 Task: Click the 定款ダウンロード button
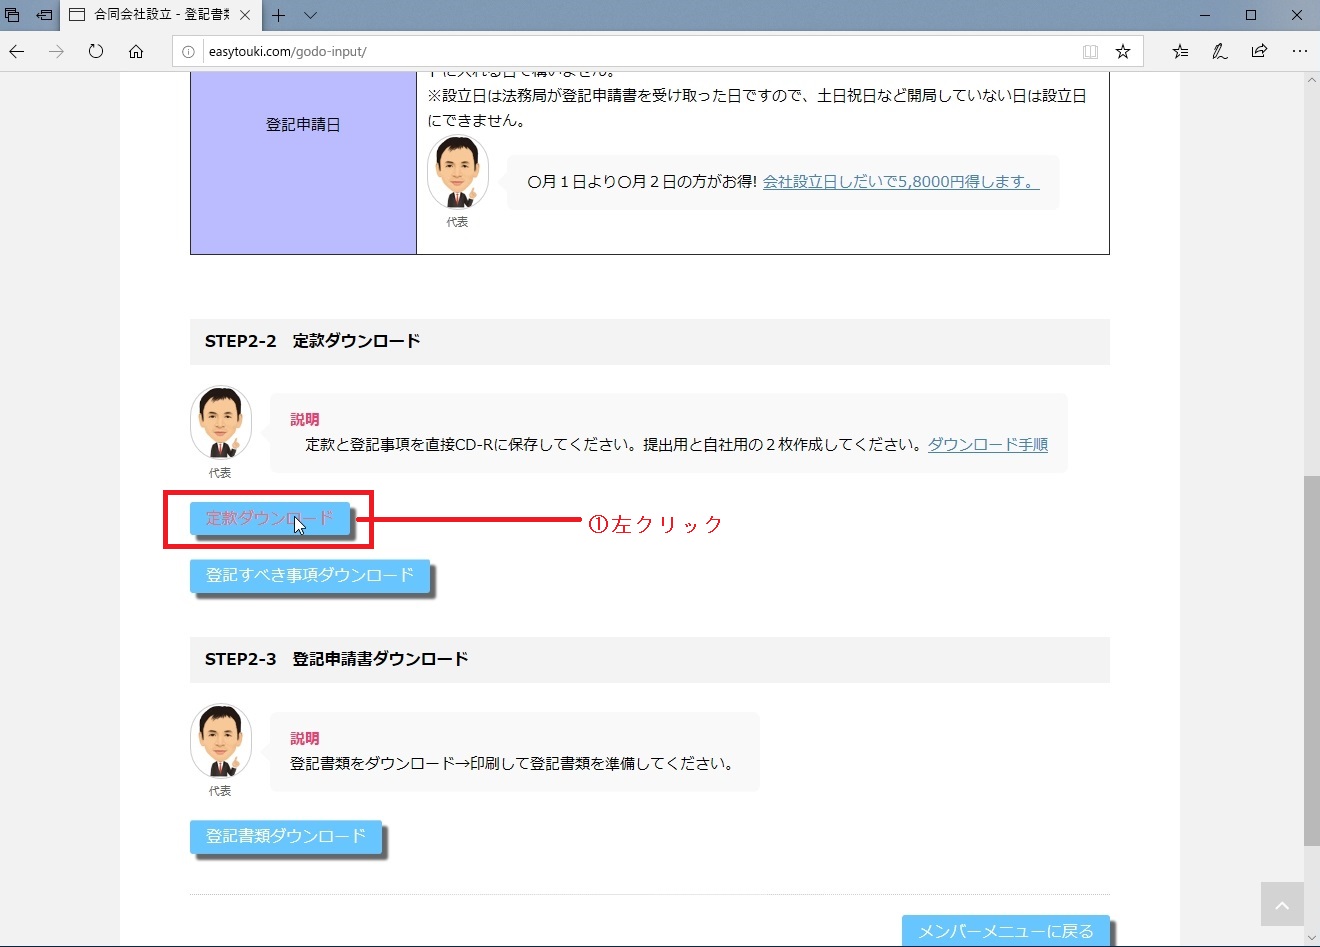[x=270, y=518]
